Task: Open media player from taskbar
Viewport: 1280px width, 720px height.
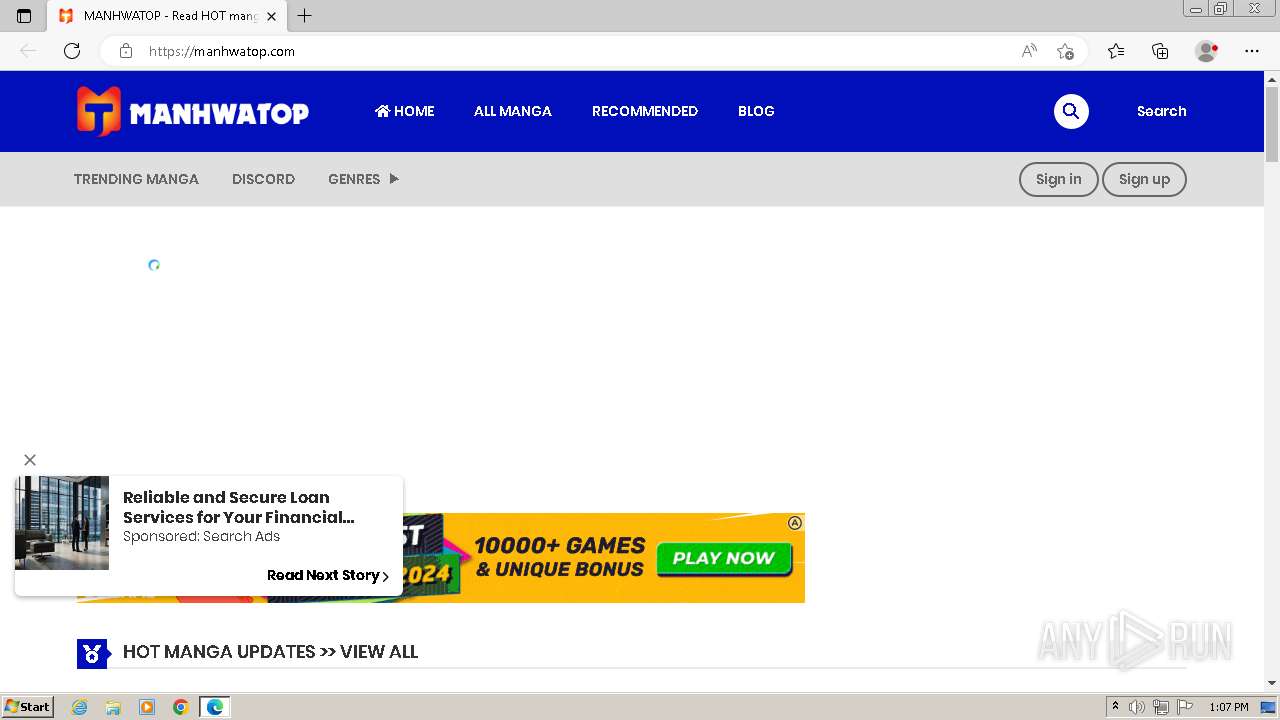Action: click(147, 707)
